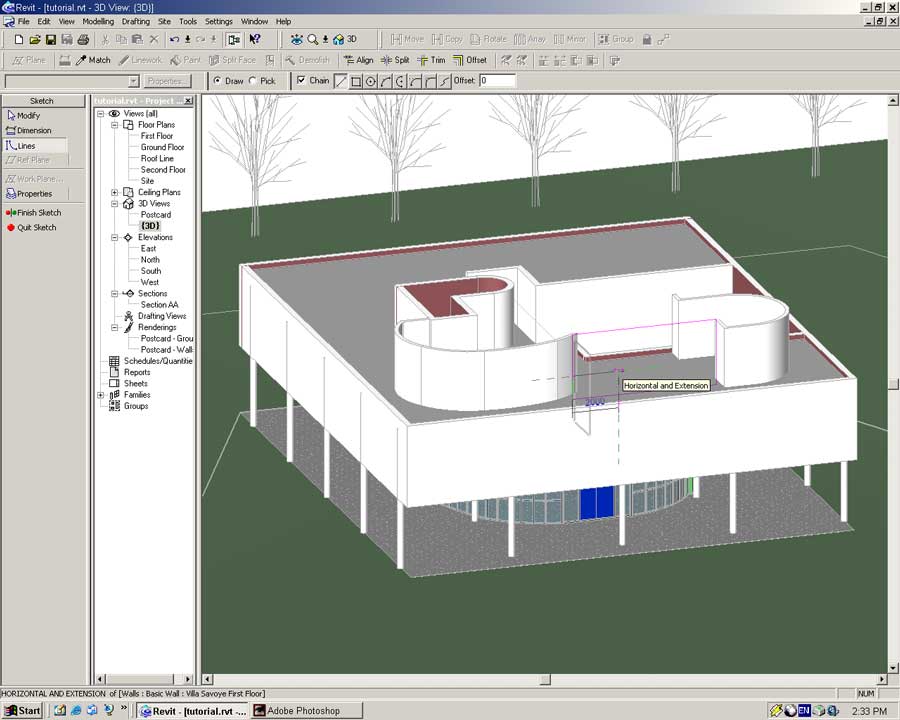The image size is (900, 720).
Task: Select the Ground Floor plan
Action: (162, 148)
